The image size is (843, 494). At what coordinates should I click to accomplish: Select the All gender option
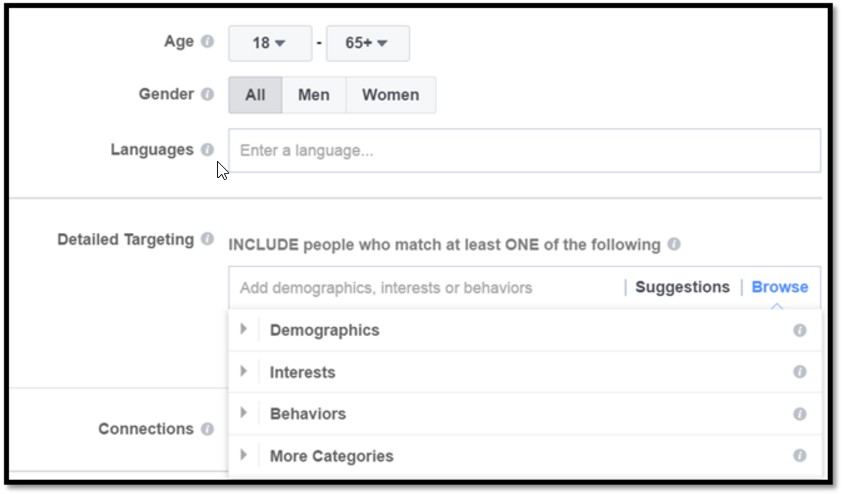pyautogui.click(x=255, y=95)
